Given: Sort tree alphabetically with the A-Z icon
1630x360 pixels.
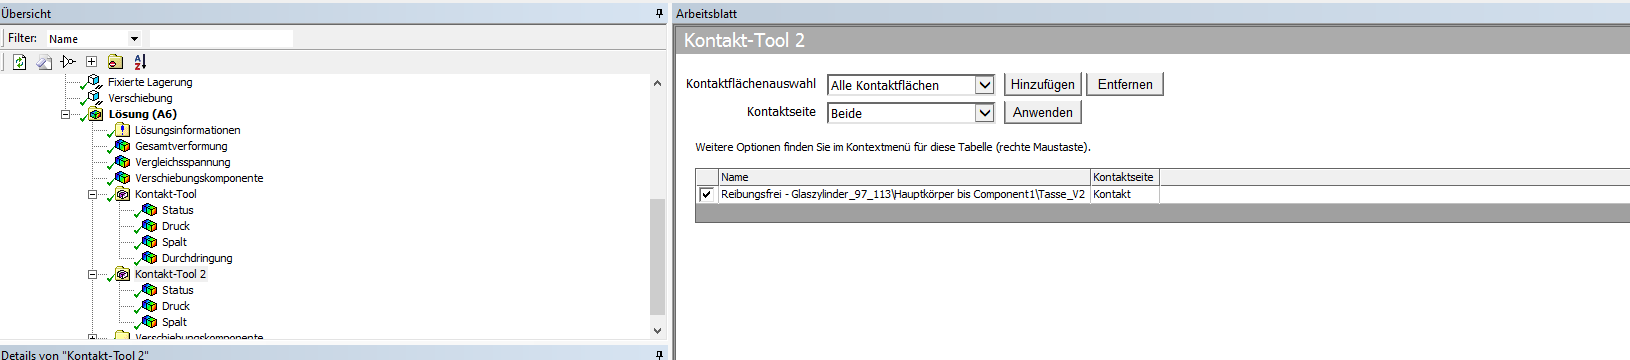Looking at the screenshot, I should [140, 62].
